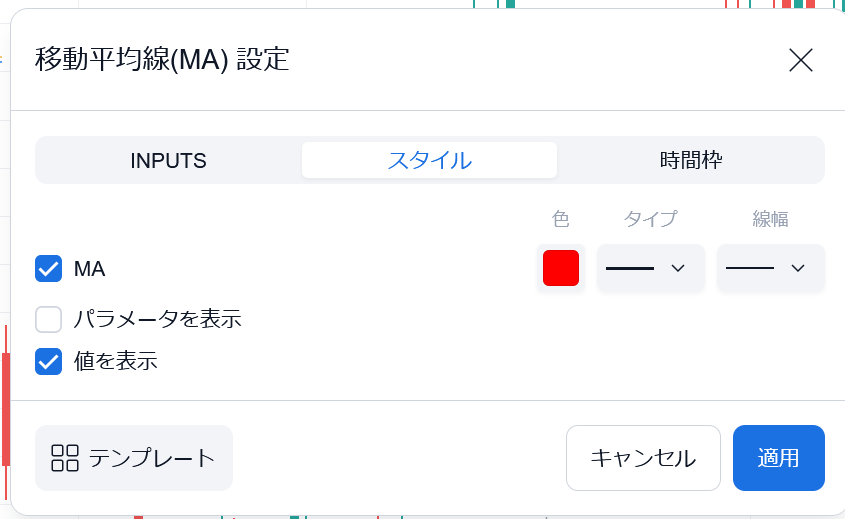Open the テンプレート menu button
Viewport: 845px width, 519px height.
coord(134,458)
